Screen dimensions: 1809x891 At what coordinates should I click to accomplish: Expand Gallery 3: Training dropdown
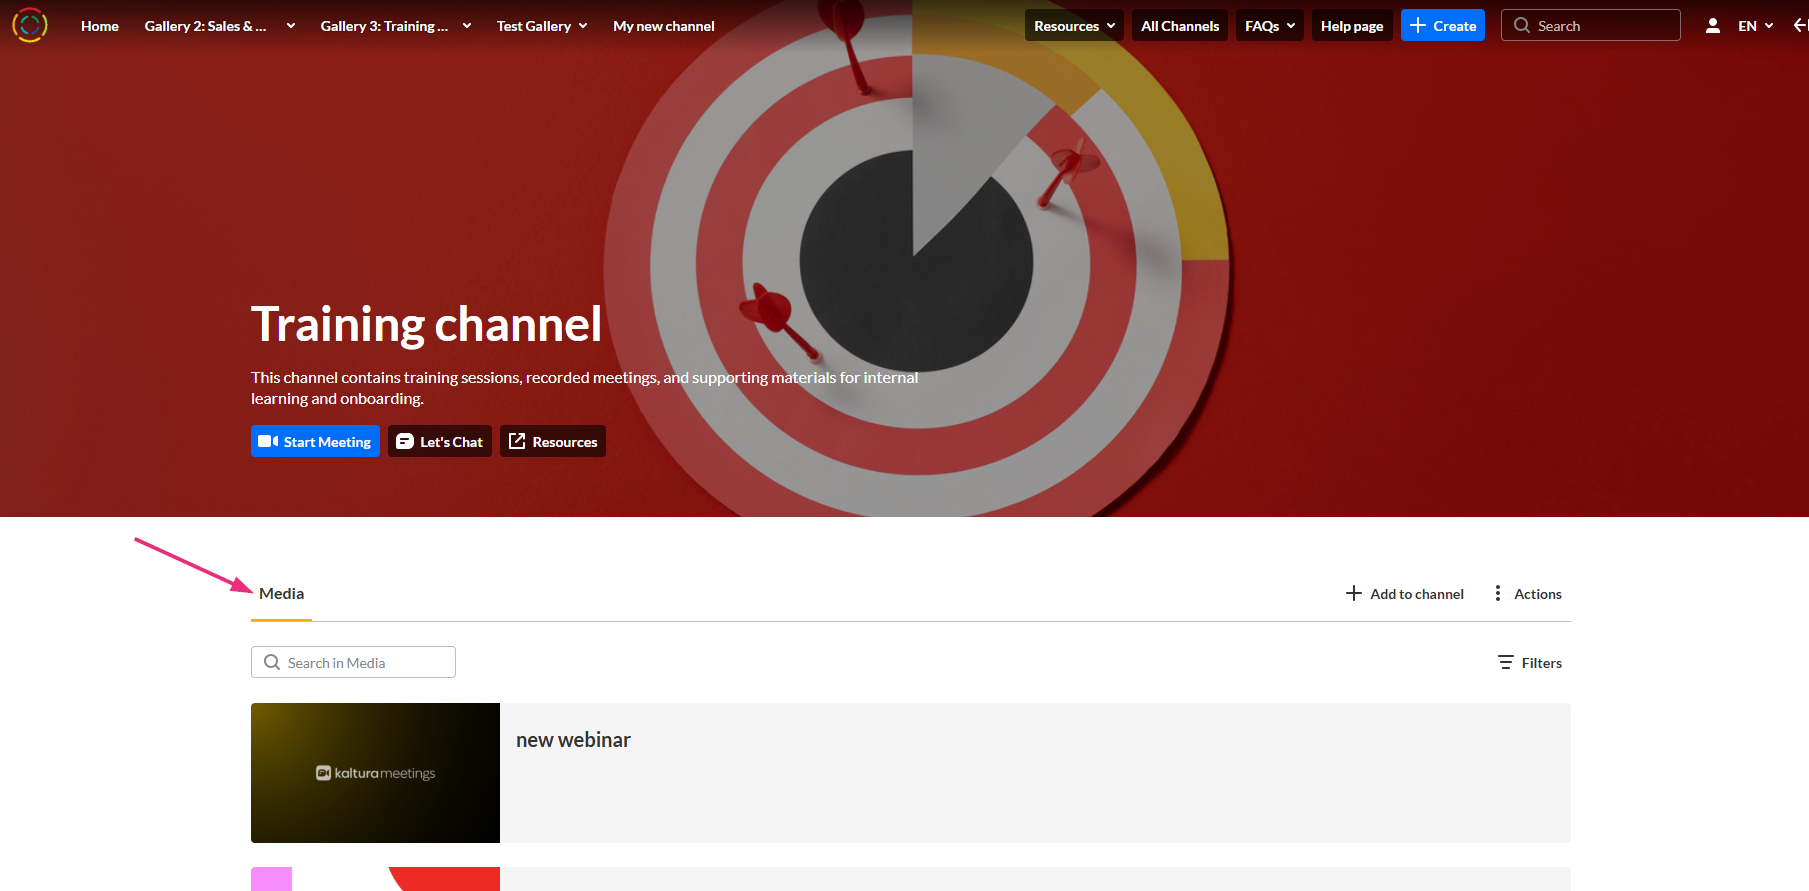point(467,26)
